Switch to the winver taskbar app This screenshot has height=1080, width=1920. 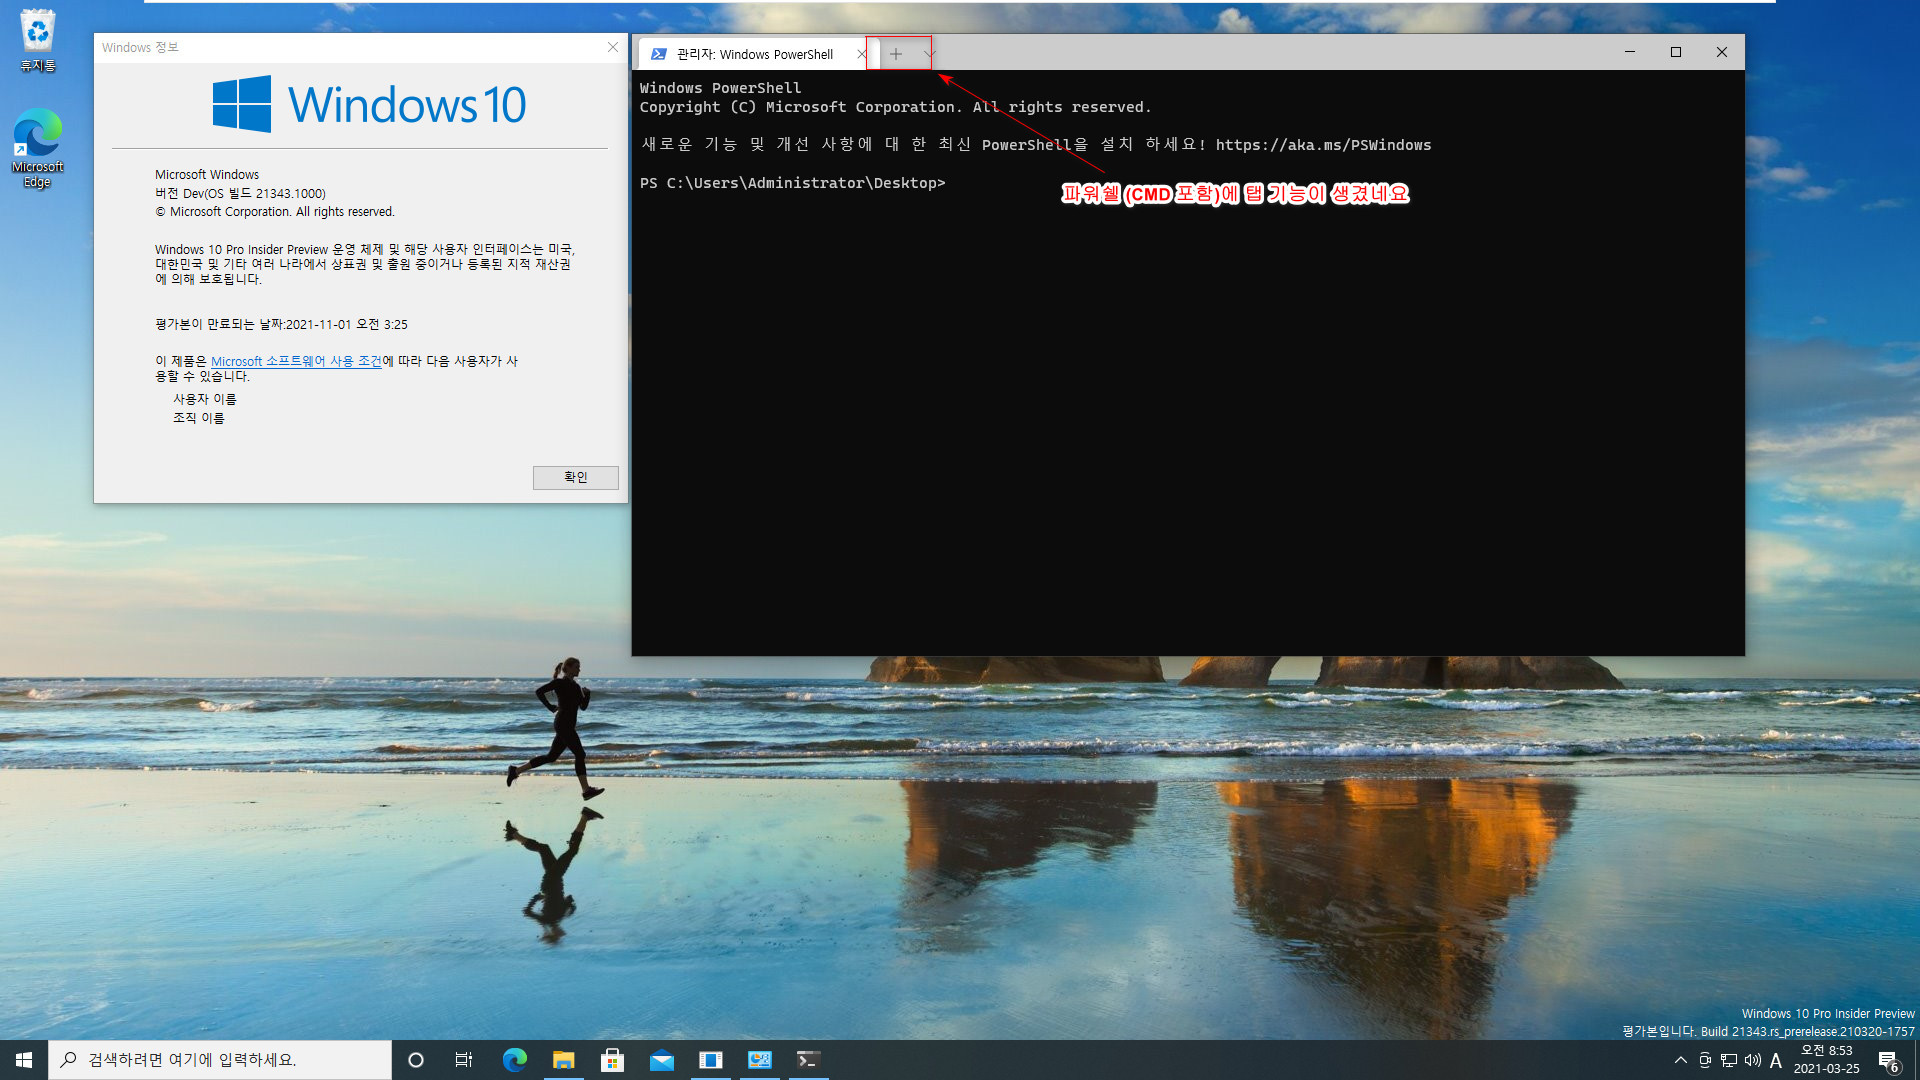[x=710, y=1060]
